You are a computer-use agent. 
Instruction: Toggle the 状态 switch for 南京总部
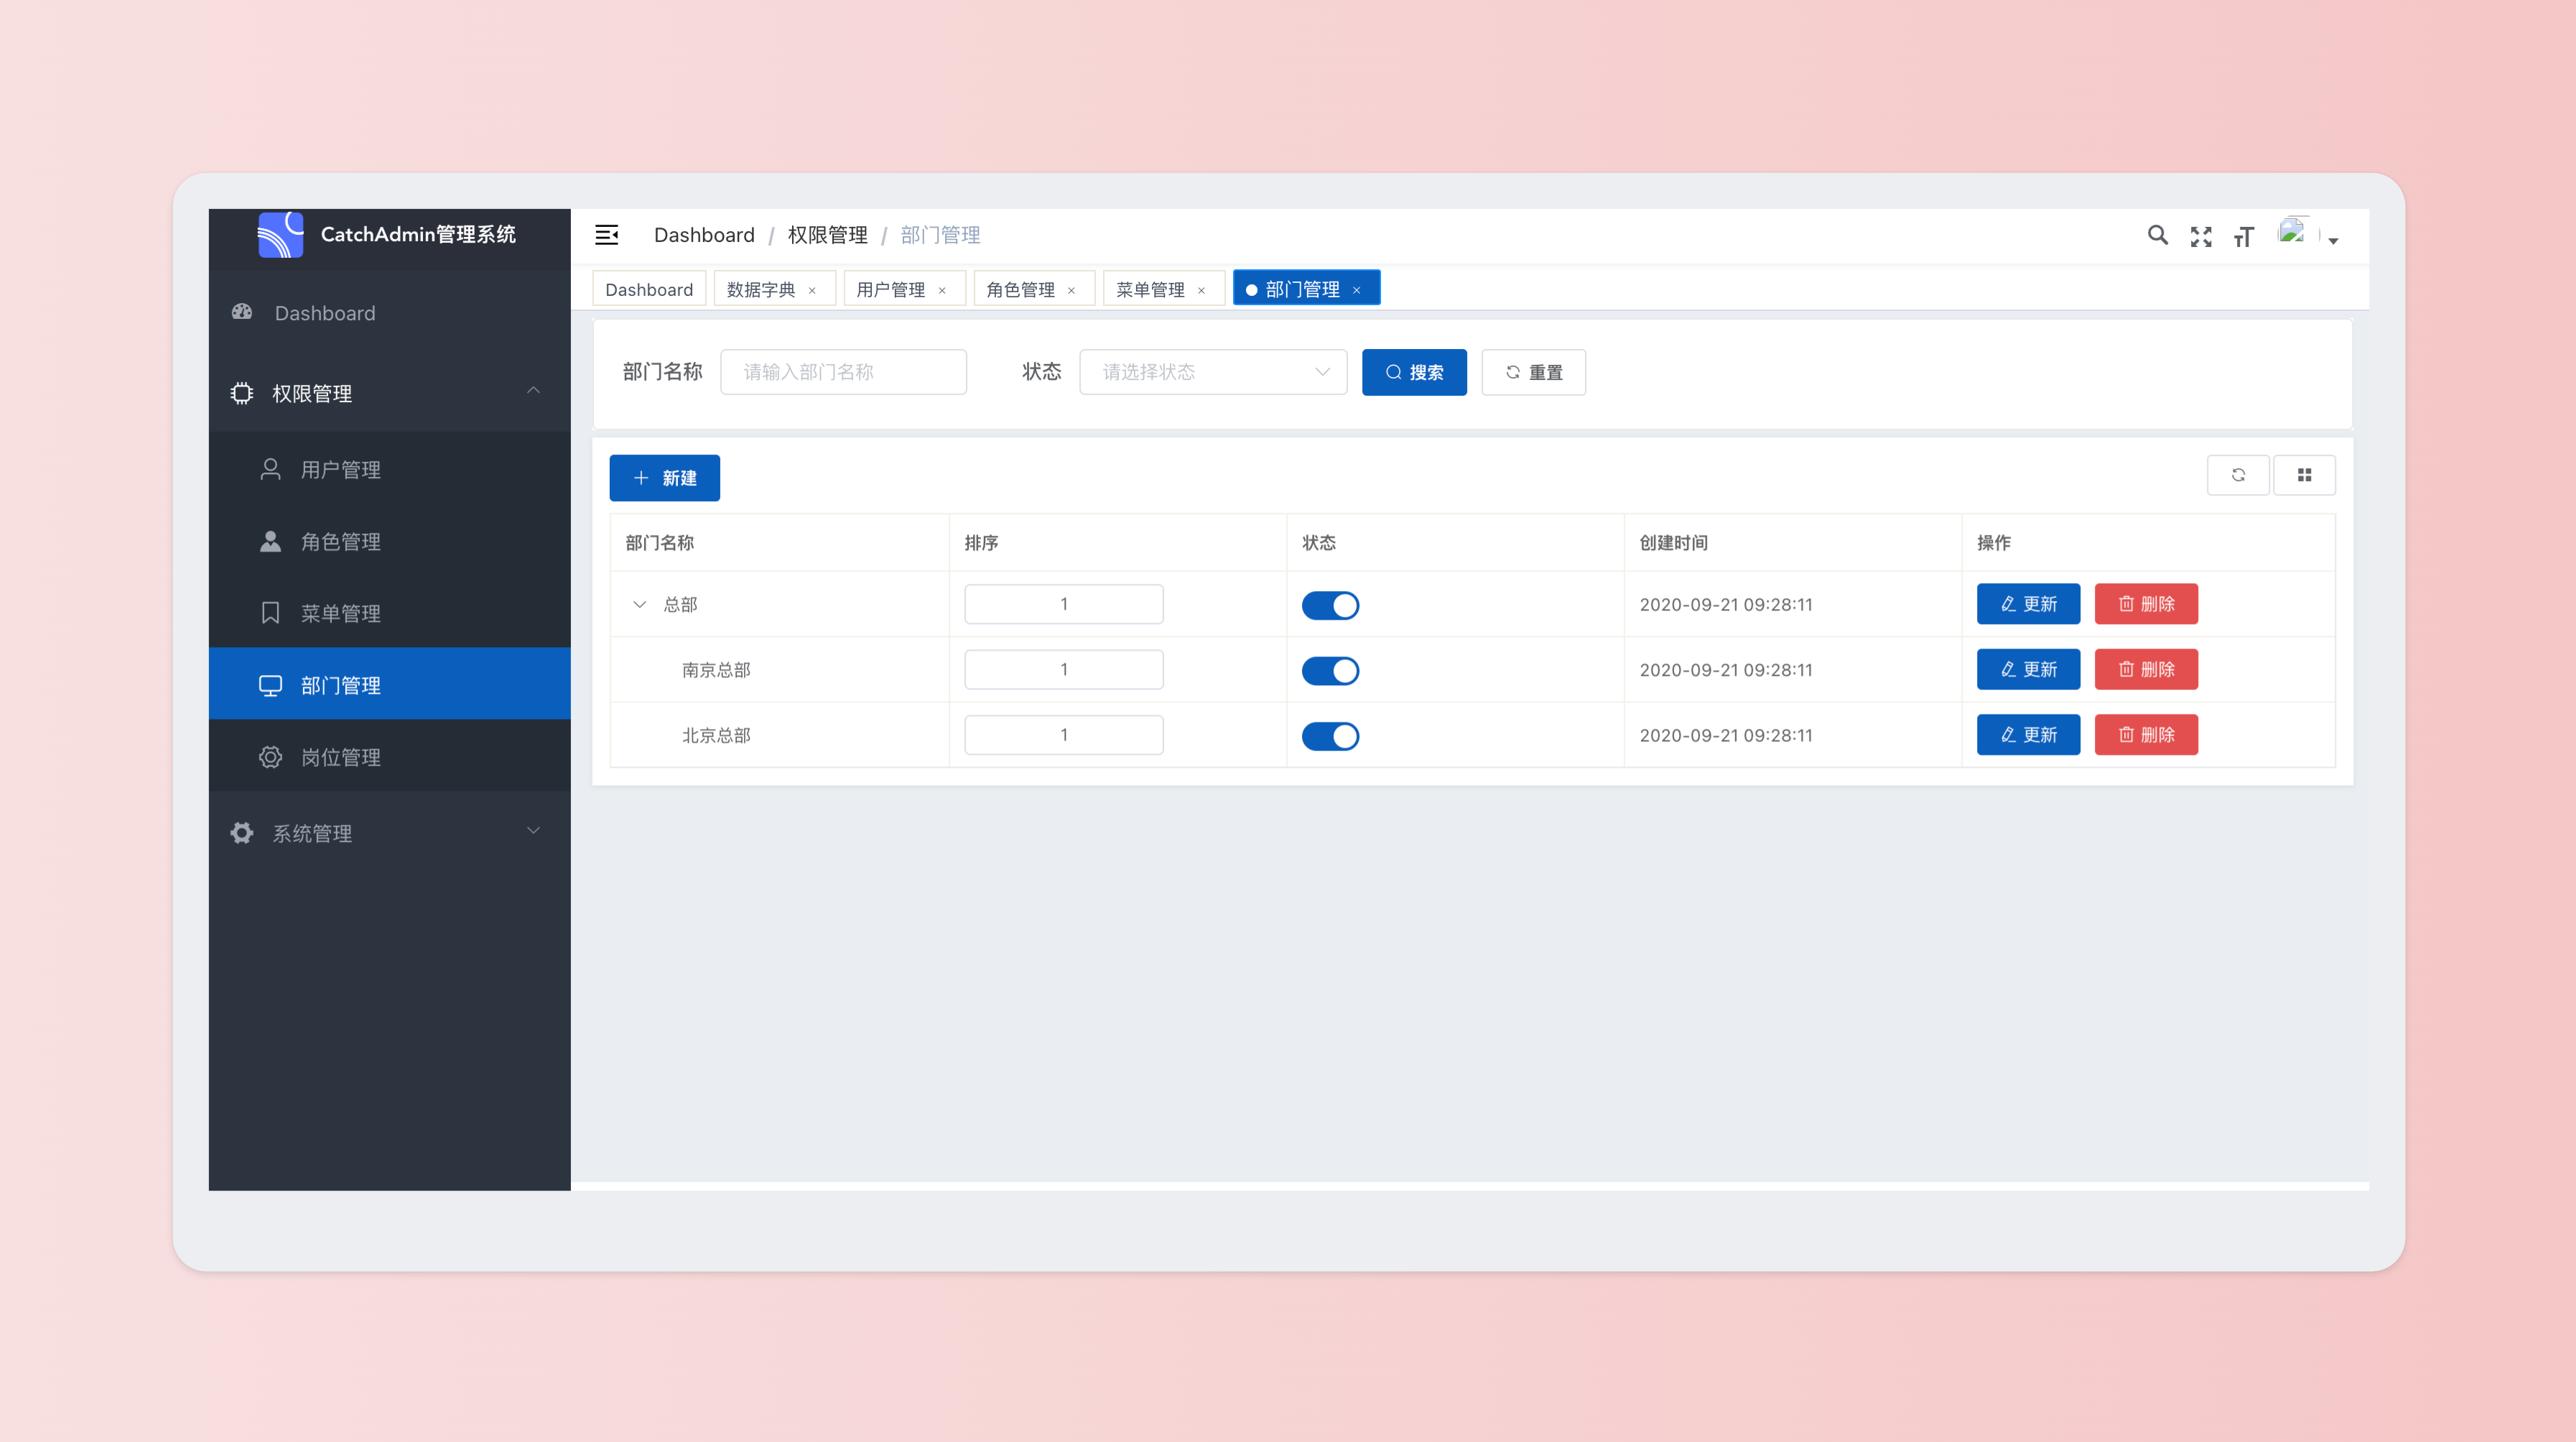[x=1331, y=670]
